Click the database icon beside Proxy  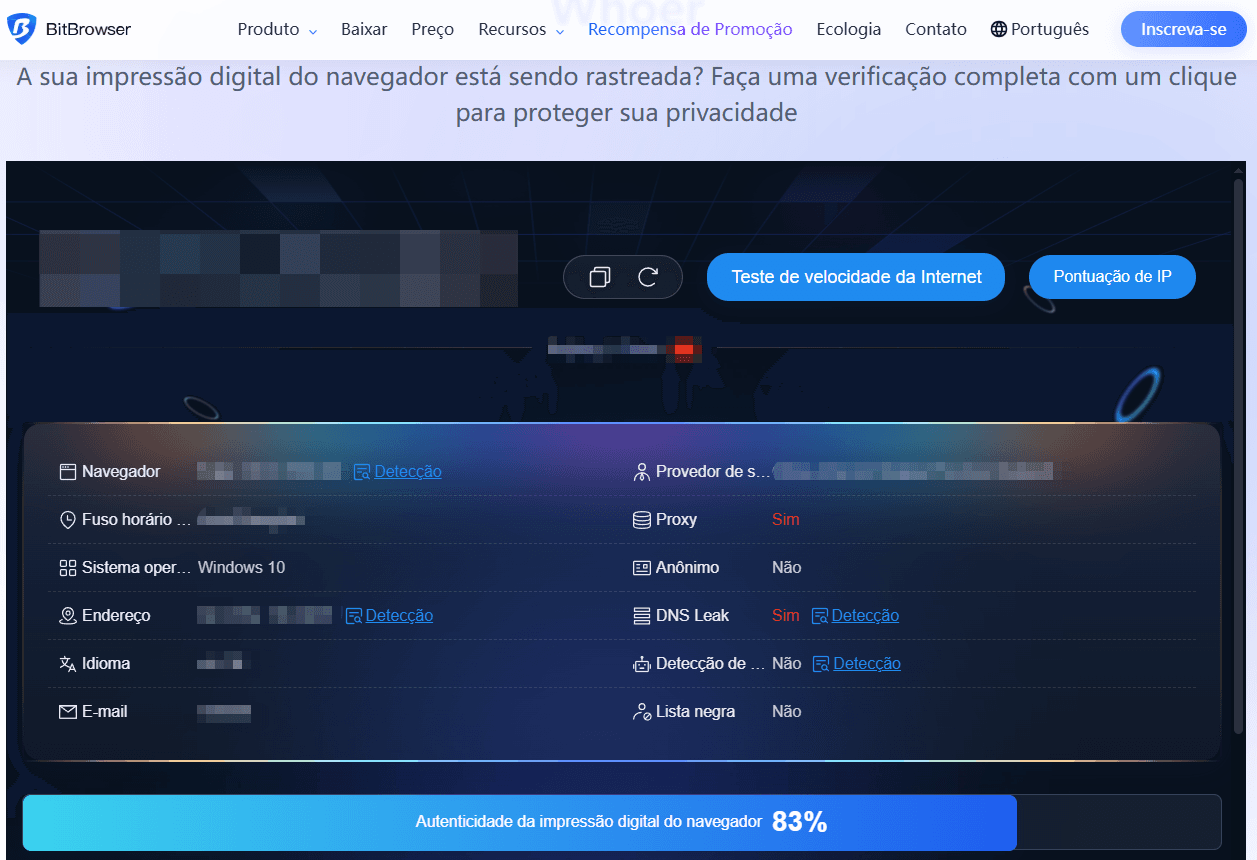[x=641, y=519]
